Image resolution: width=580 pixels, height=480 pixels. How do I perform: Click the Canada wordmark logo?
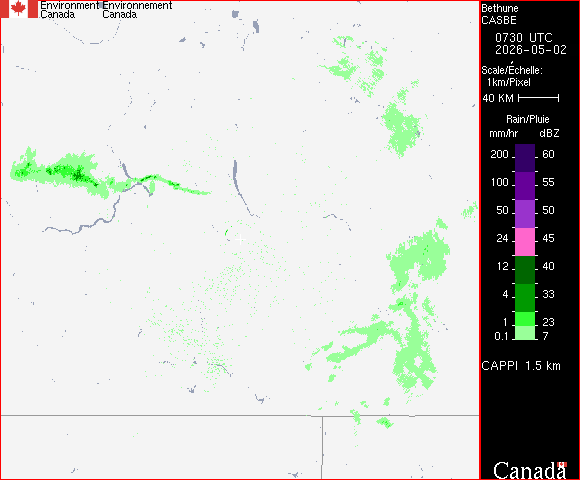click(x=529, y=471)
